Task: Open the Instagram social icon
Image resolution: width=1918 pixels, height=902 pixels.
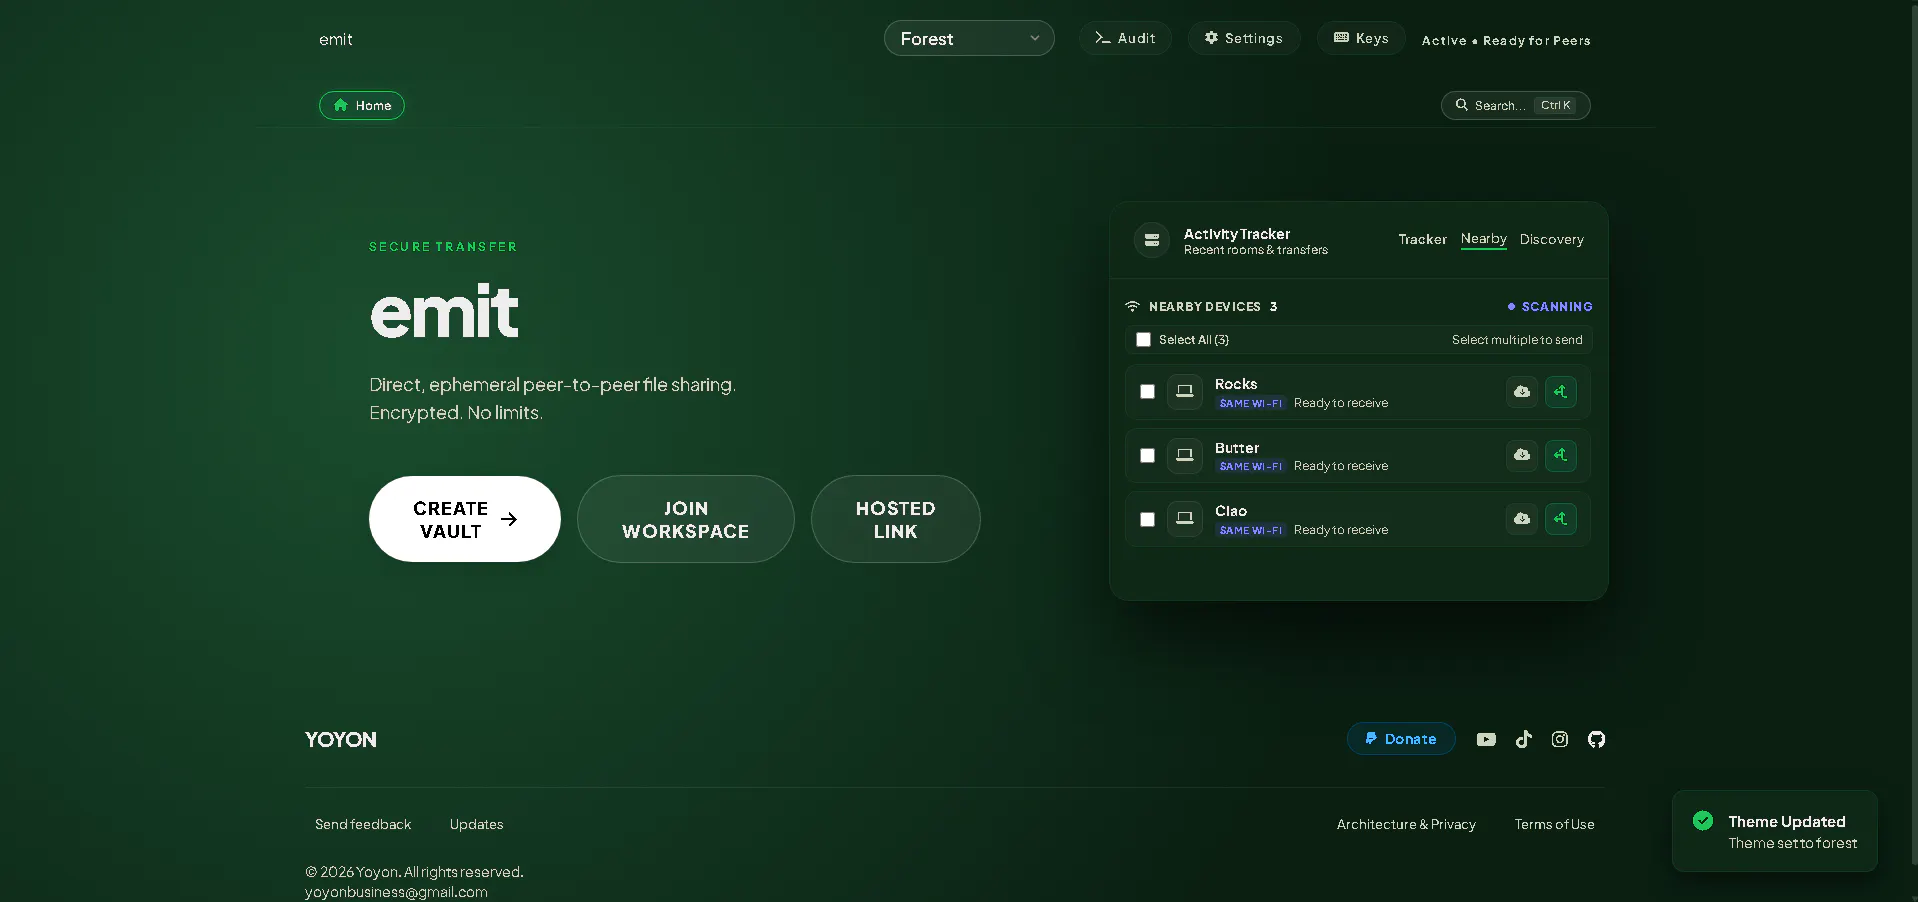Action: point(1560,739)
